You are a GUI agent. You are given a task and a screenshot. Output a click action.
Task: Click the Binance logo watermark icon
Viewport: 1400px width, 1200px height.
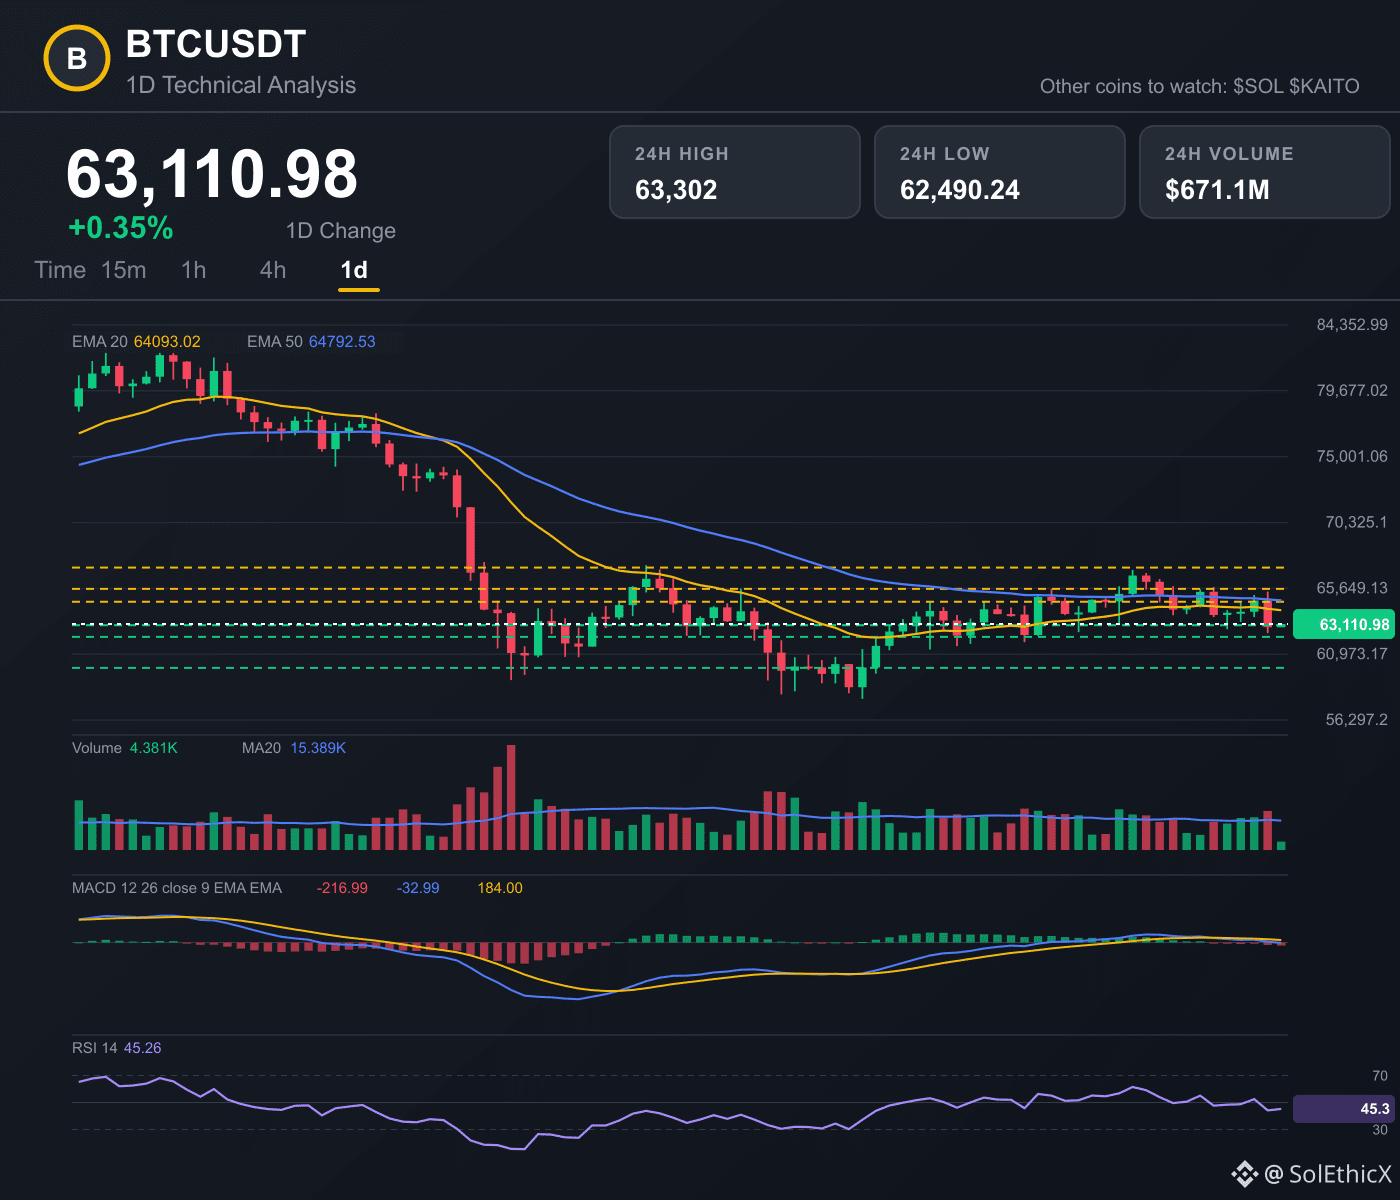[1244, 1173]
